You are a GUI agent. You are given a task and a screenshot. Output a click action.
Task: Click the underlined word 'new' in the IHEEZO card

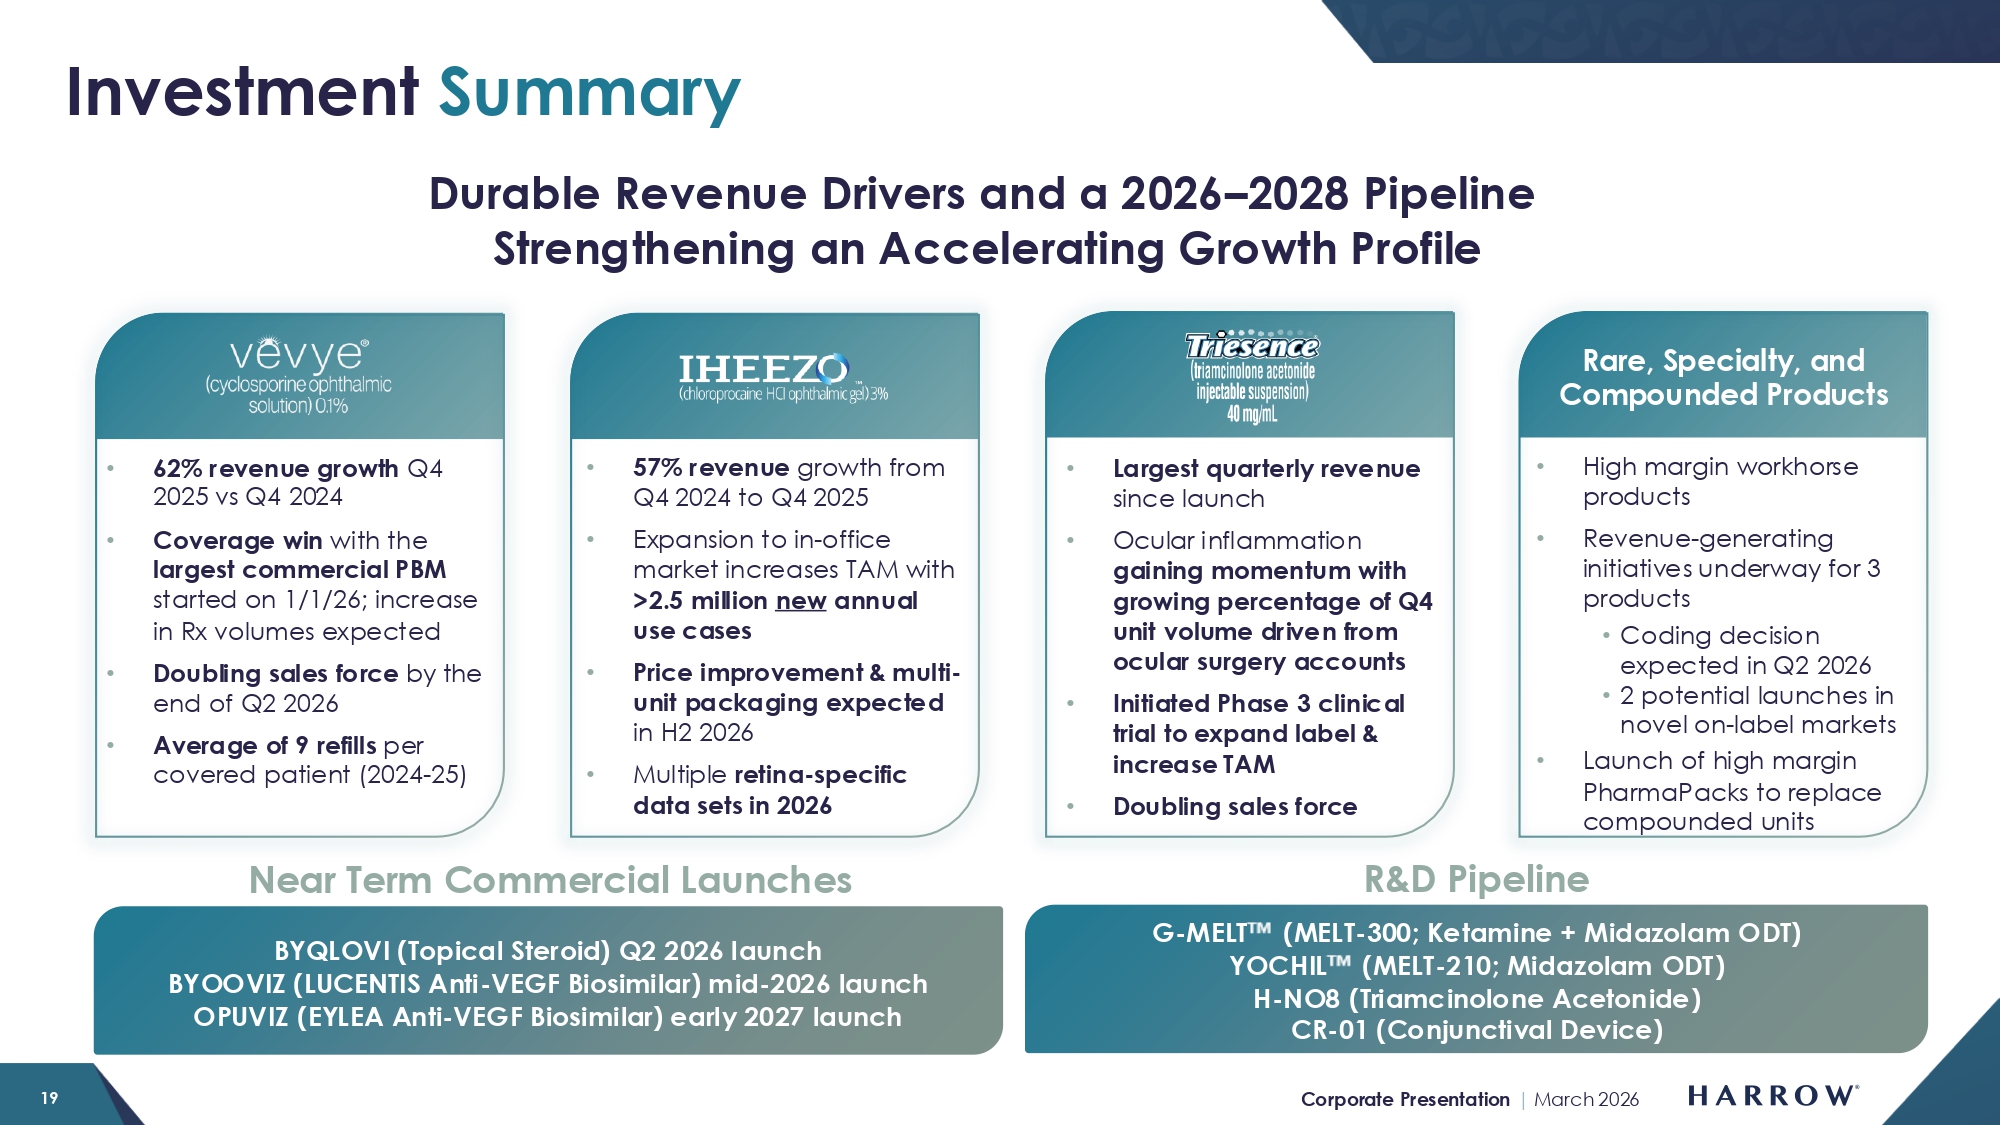(x=800, y=601)
